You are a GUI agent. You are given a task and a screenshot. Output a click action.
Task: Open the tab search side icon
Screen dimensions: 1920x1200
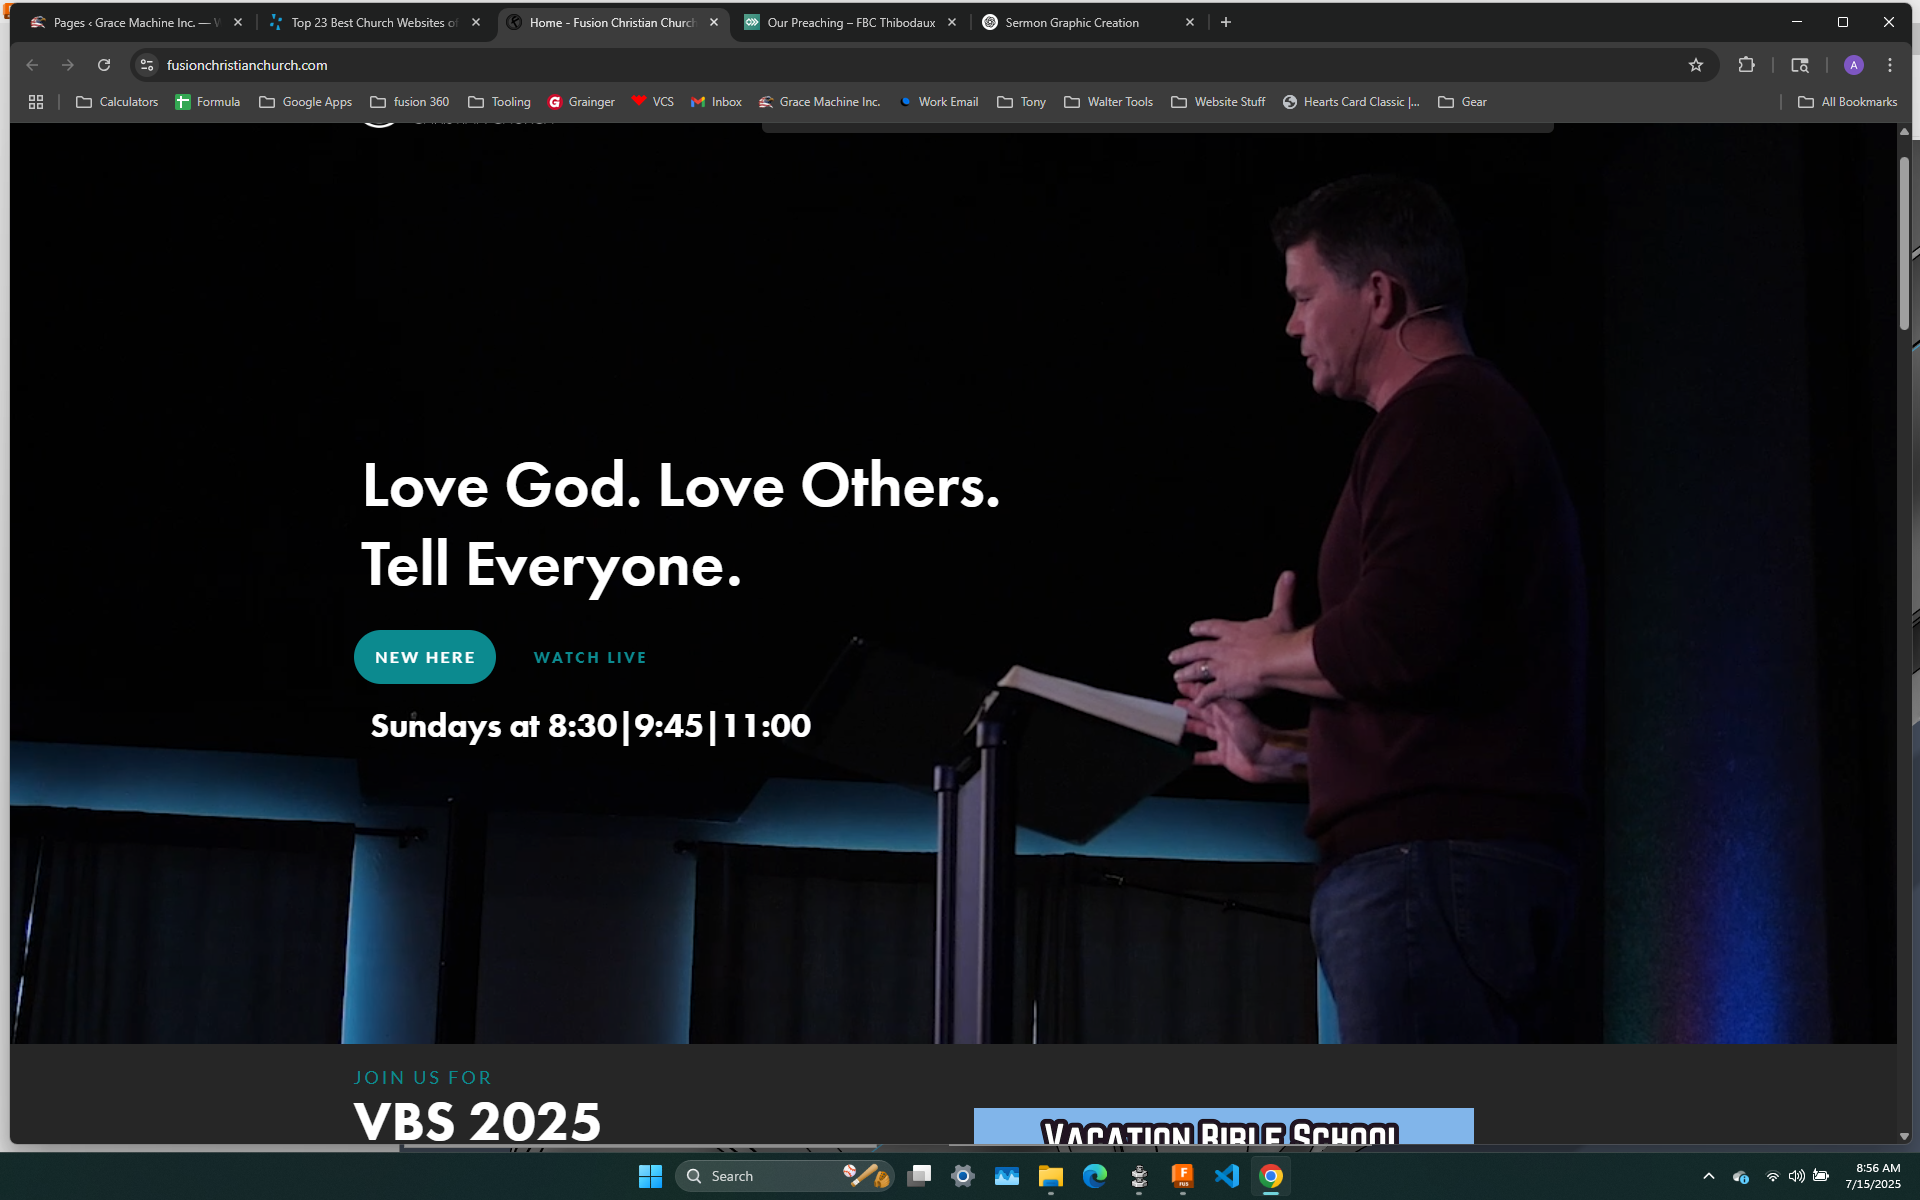coord(1799,65)
